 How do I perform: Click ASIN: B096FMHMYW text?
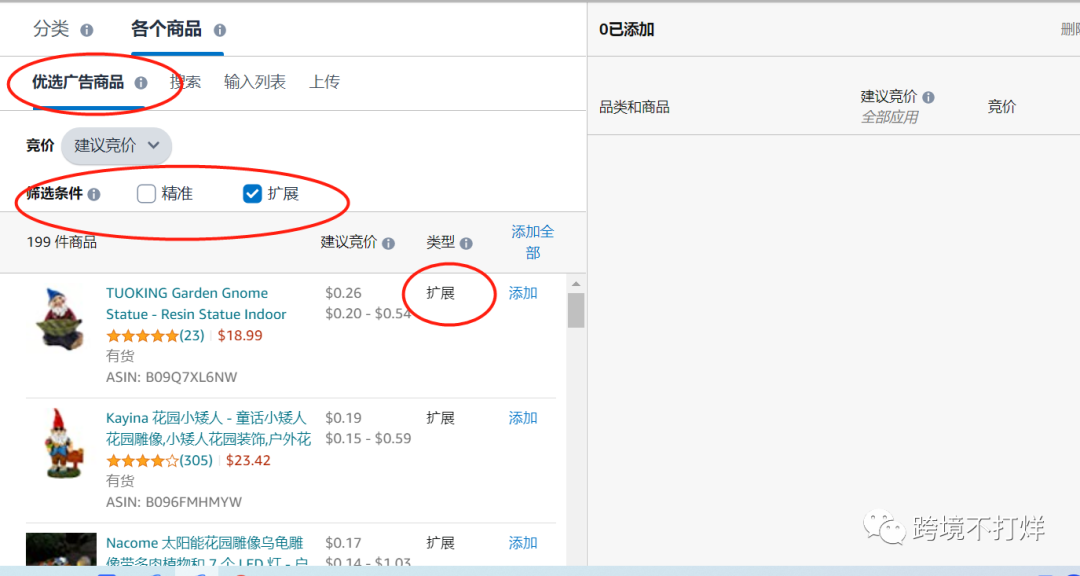coord(174,502)
